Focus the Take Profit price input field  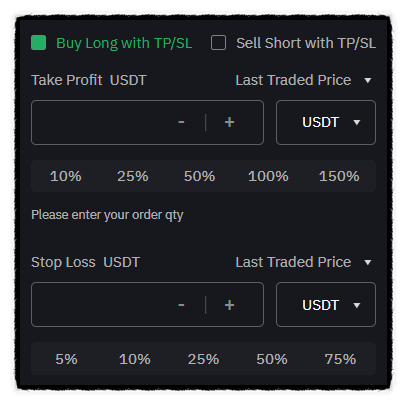coord(102,122)
